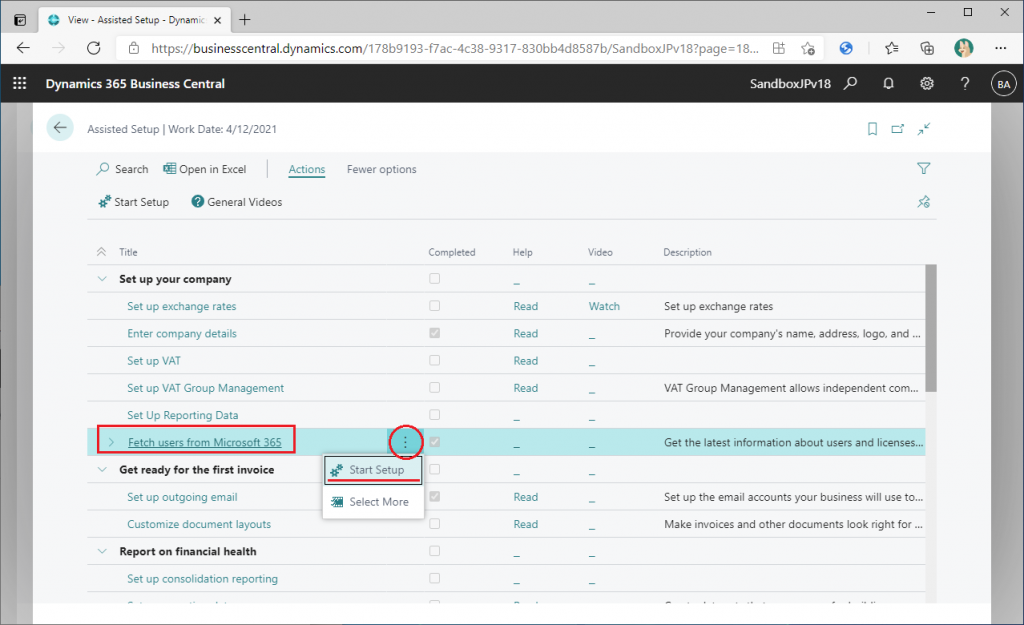Collapse the Get ready for the first invoice group
1024x625 pixels.
[102, 470]
